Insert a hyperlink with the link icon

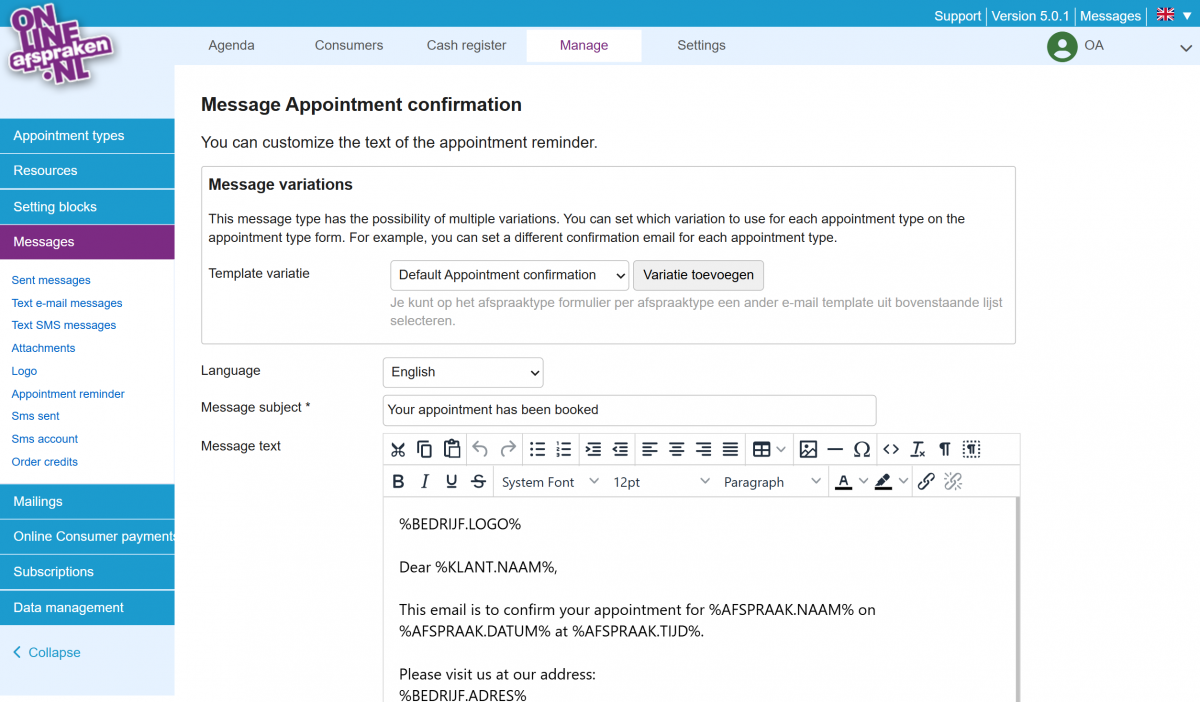[x=925, y=481]
